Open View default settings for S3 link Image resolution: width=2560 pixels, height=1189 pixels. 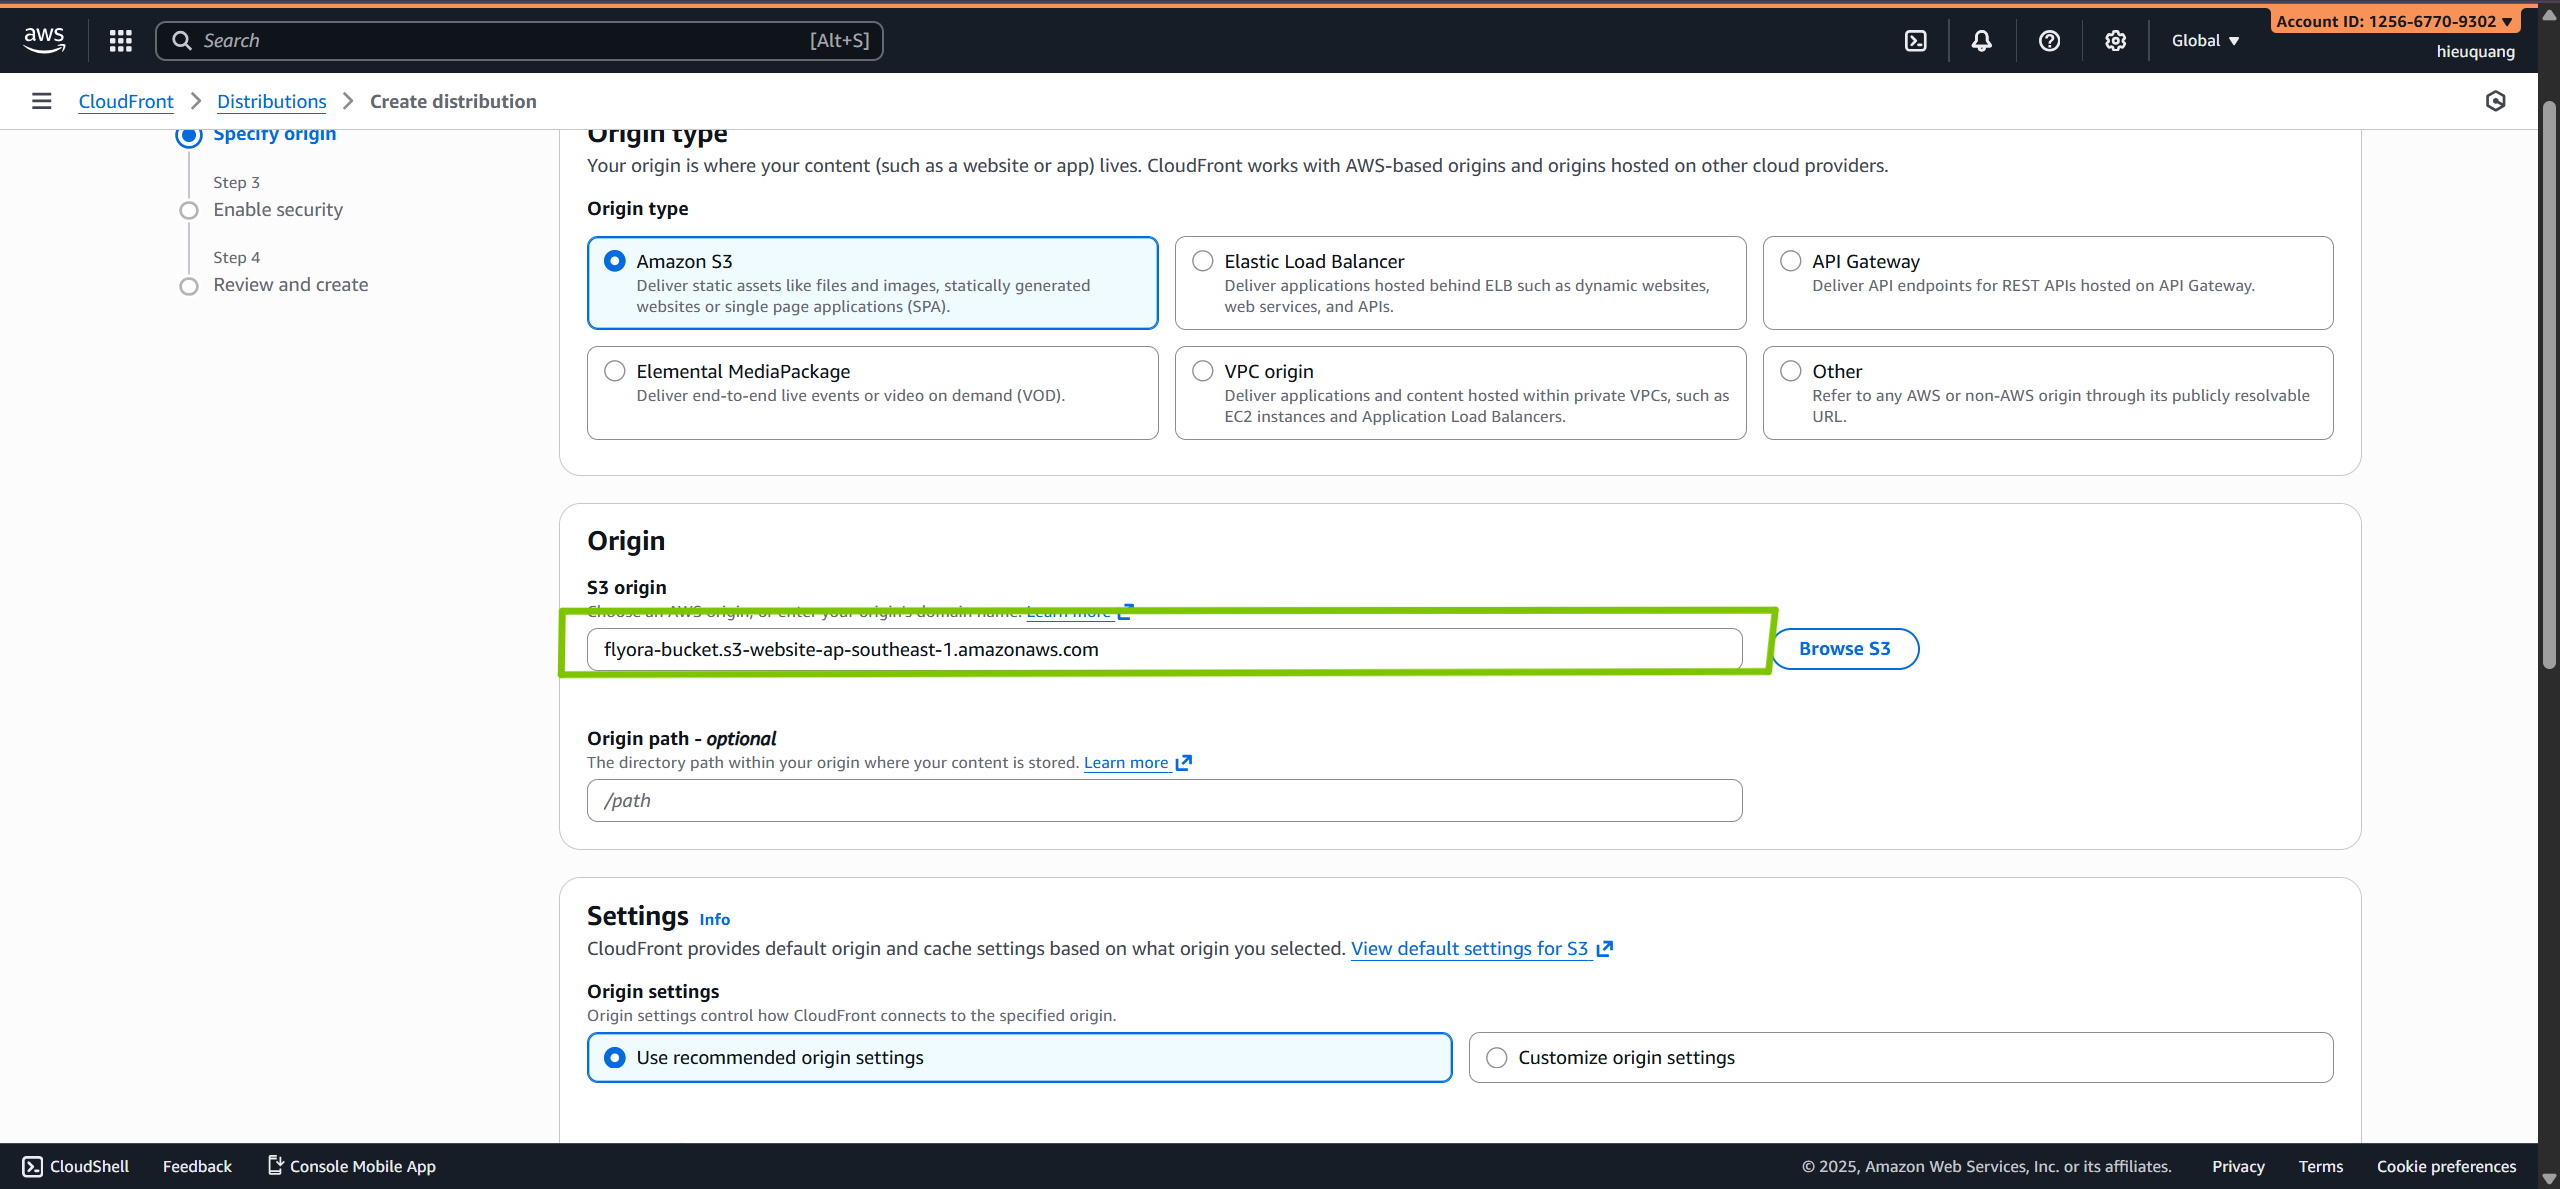(1469, 948)
